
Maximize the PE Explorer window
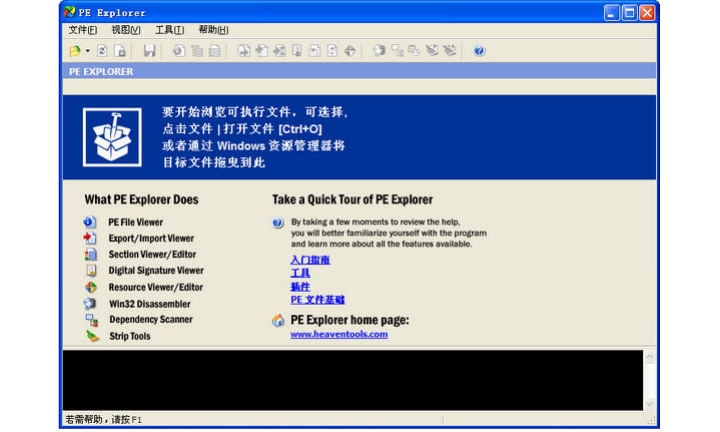click(x=629, y=12)
